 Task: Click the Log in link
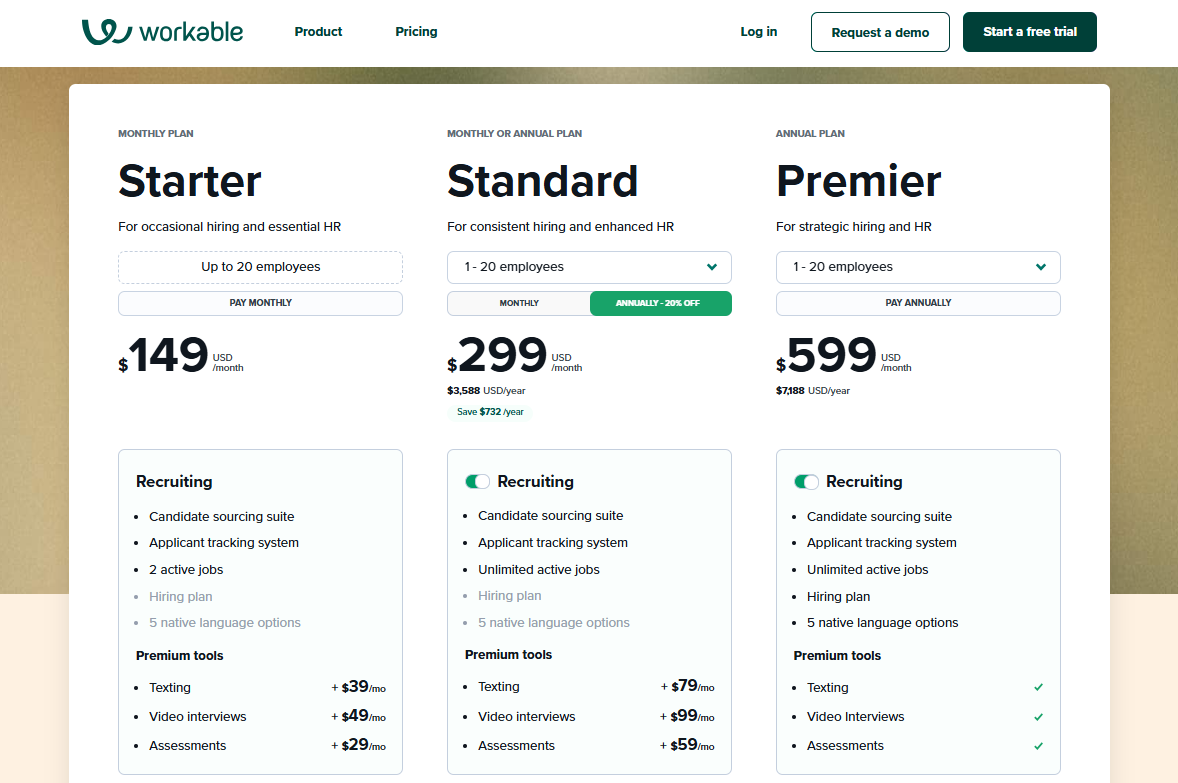758,32
